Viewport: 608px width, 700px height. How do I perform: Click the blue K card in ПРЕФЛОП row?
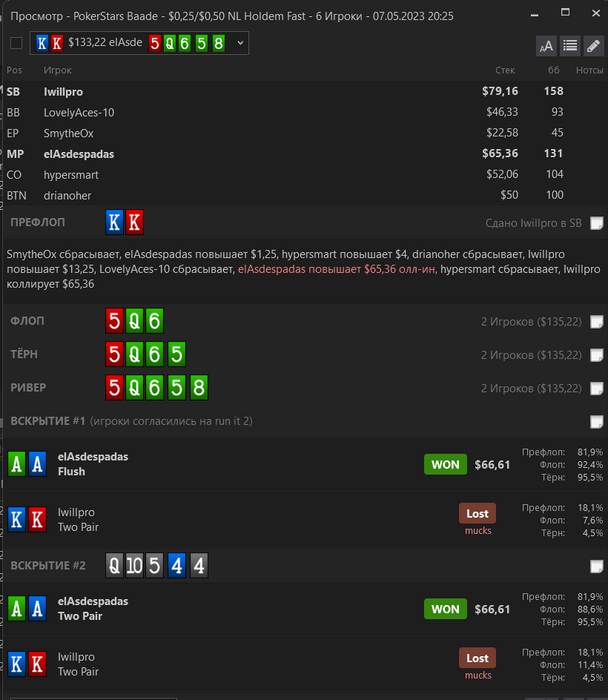(114, 222)
